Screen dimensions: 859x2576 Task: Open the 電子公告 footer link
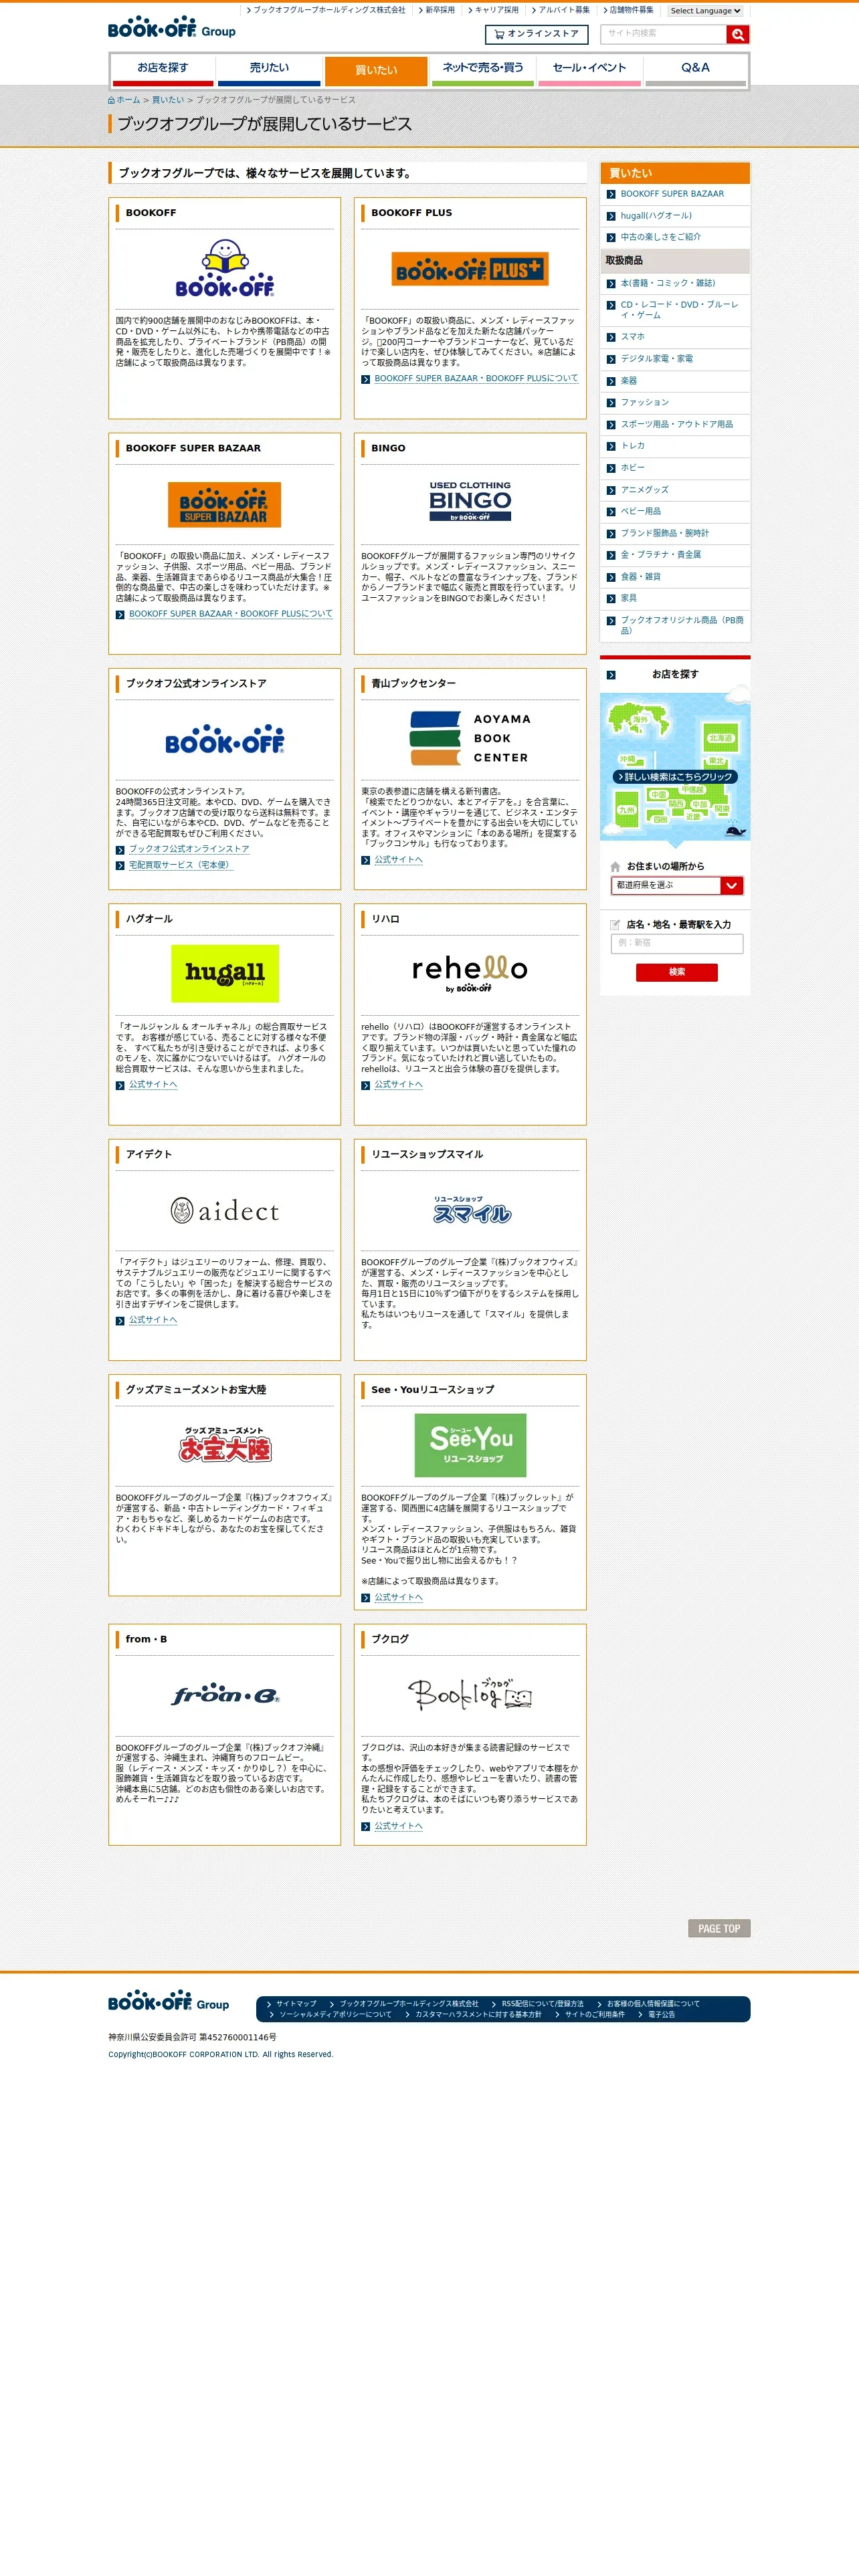pos(661,2015)
